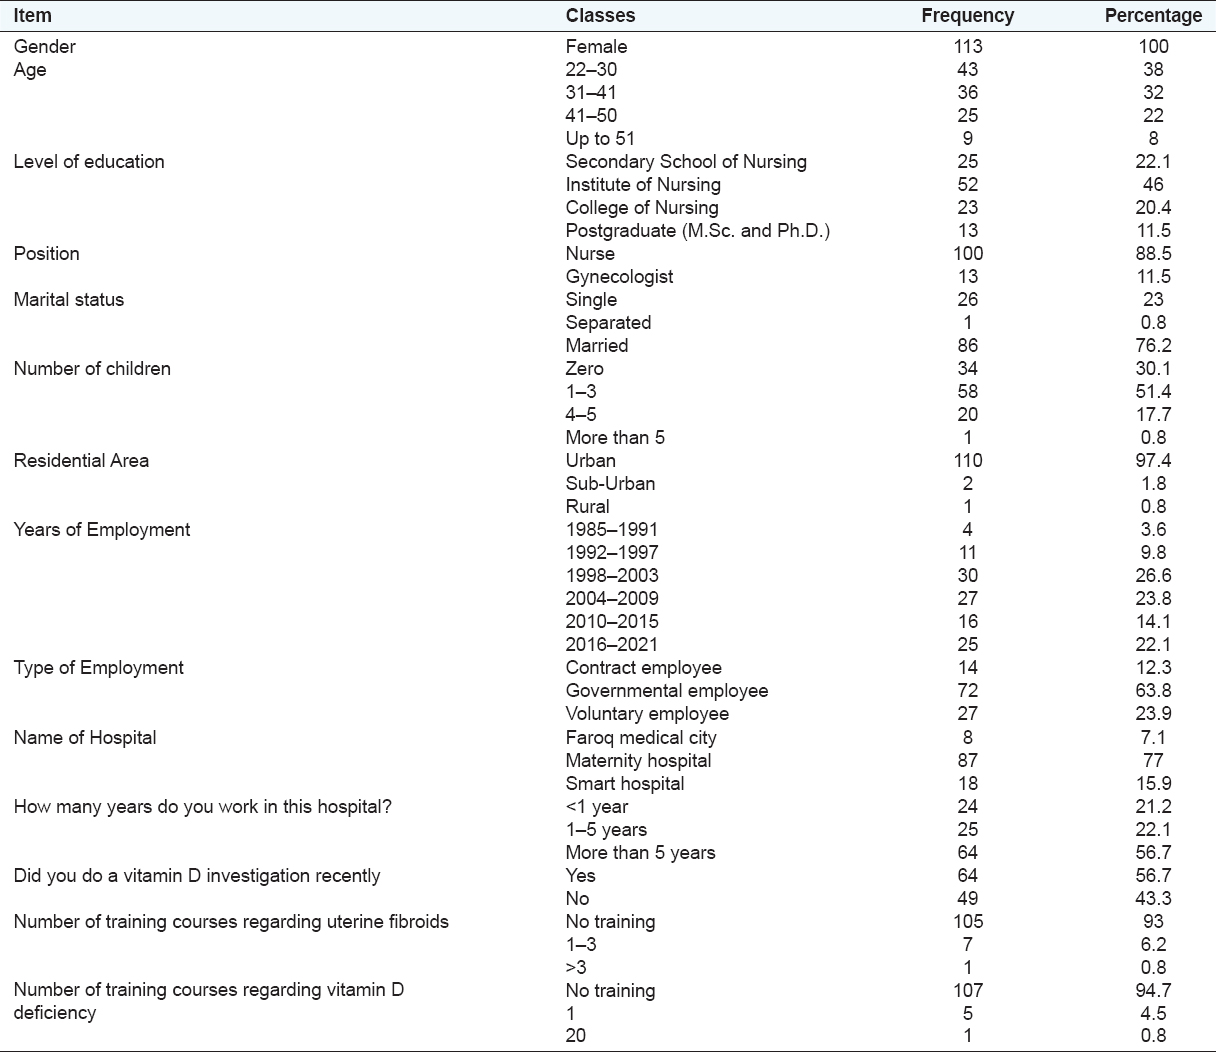Viewport: 1216px width, 1052px height.
Task: Select the Faroq medical city cell
Action: 641,738
